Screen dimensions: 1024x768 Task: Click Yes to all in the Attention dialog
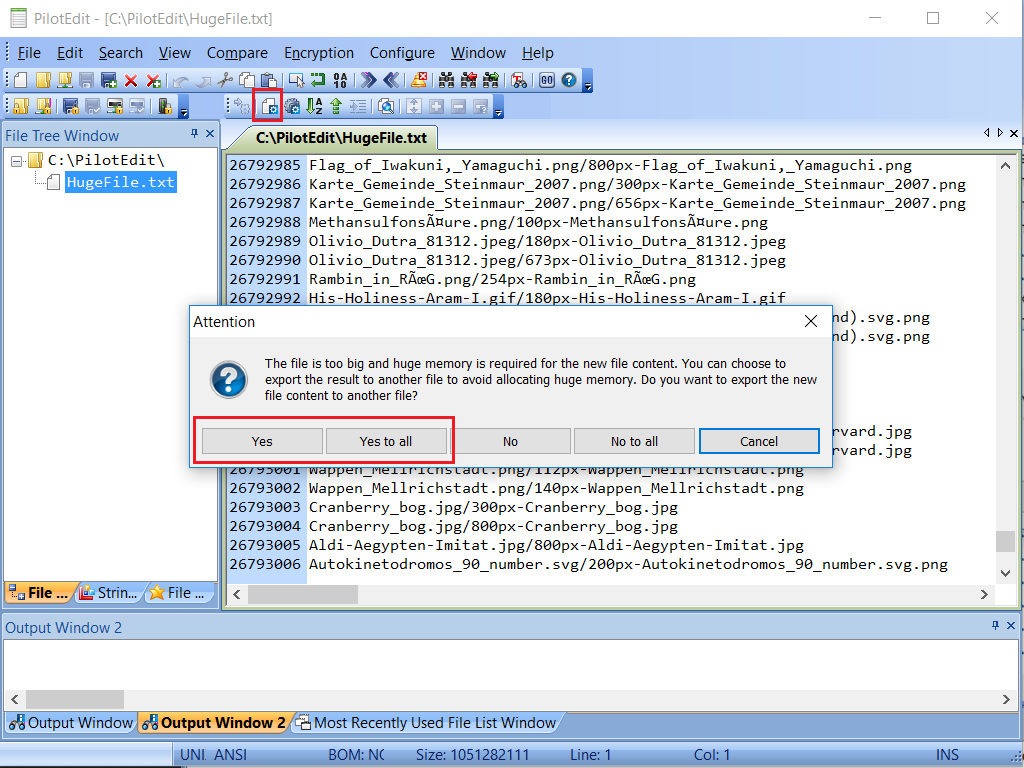(386, 441)
